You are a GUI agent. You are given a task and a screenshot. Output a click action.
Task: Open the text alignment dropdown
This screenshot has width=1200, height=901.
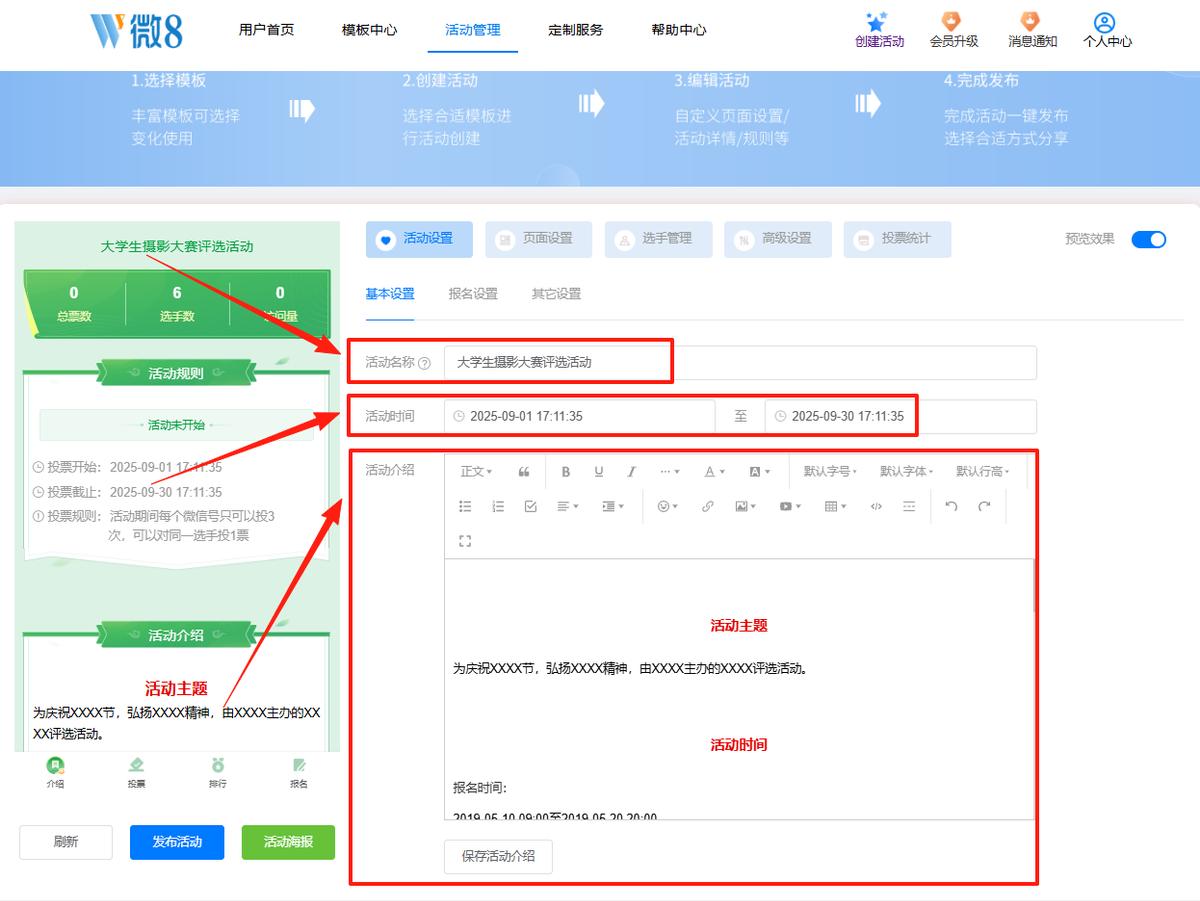click(x=568, y=507)
